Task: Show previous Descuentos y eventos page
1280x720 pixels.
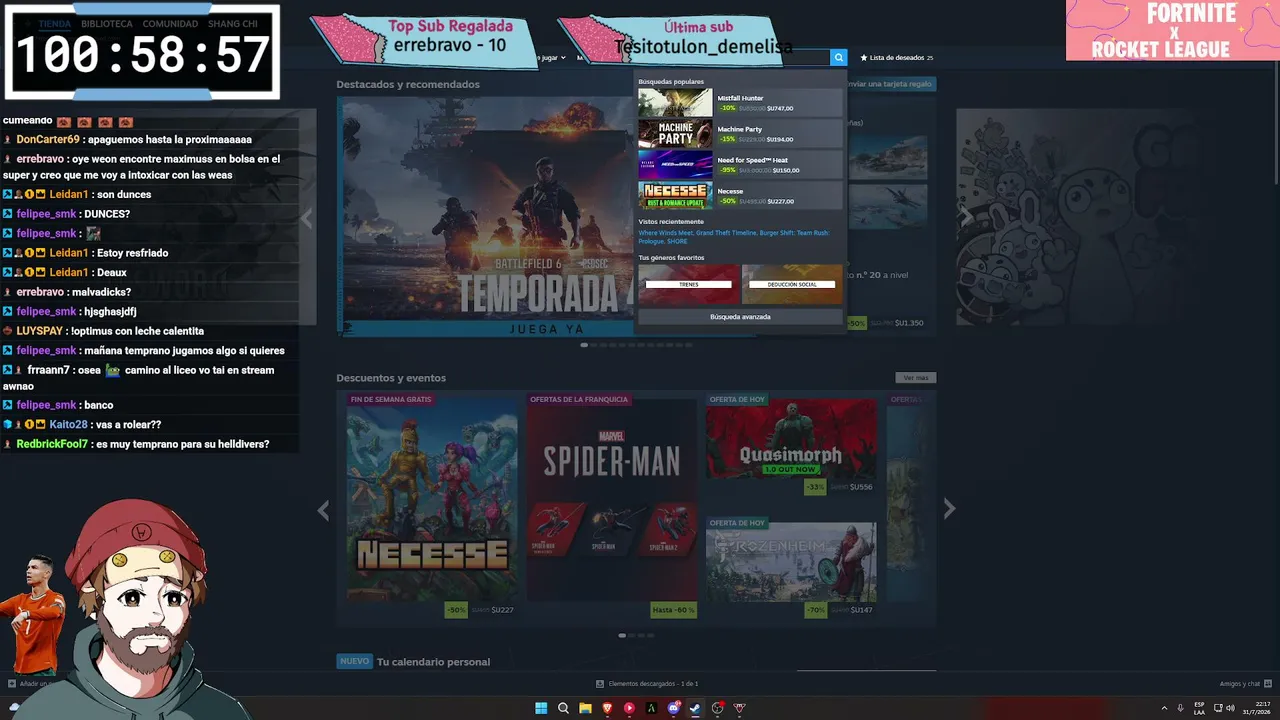Action: (x=323, y=511)
